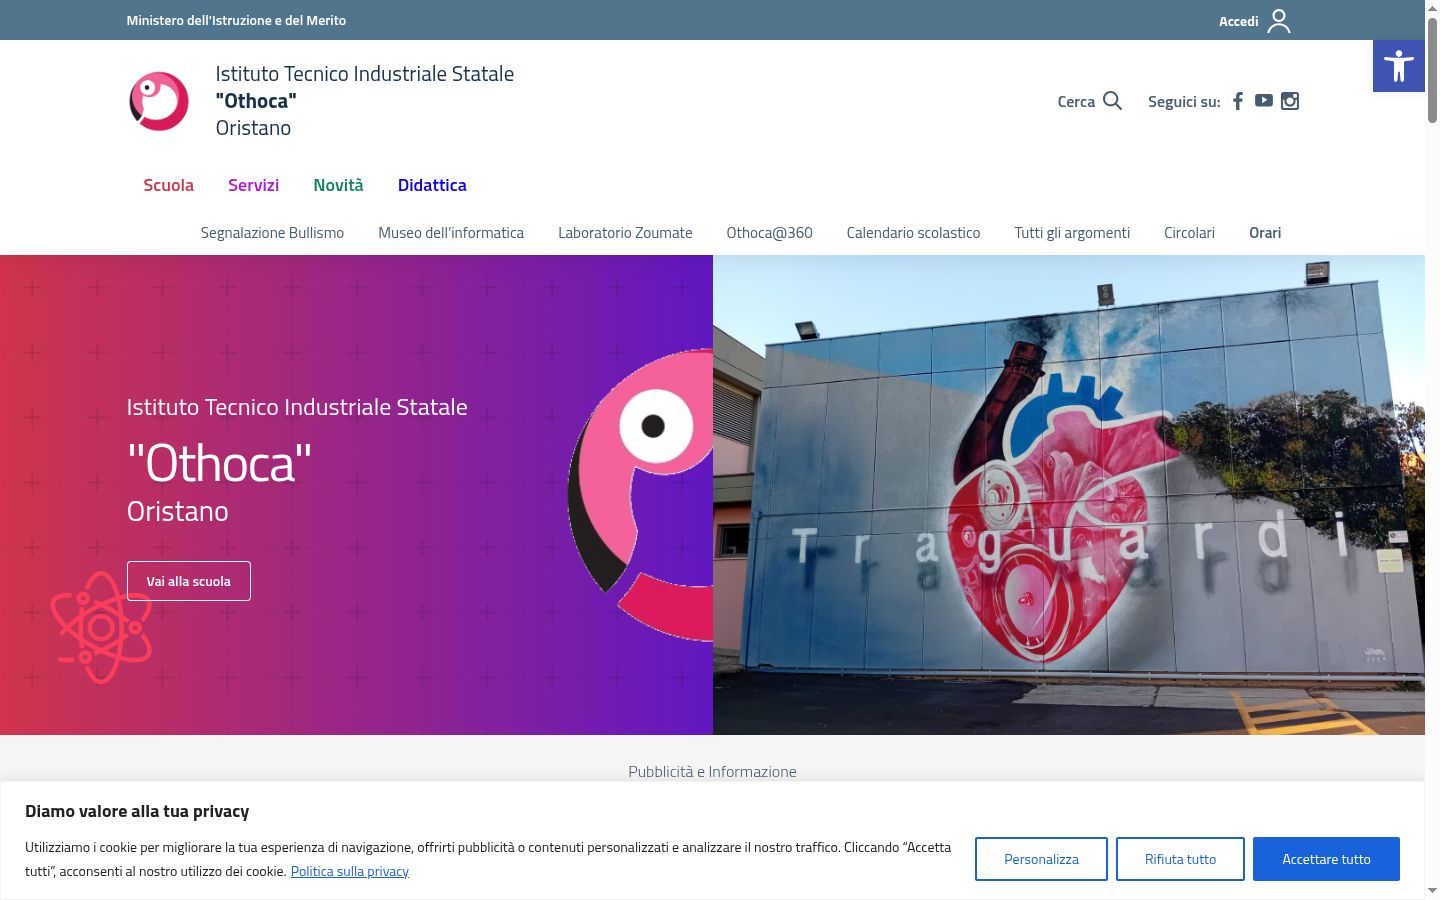Open the Novità menu
This screenshot has height=900, width=1440.
[x=338, y=185]
